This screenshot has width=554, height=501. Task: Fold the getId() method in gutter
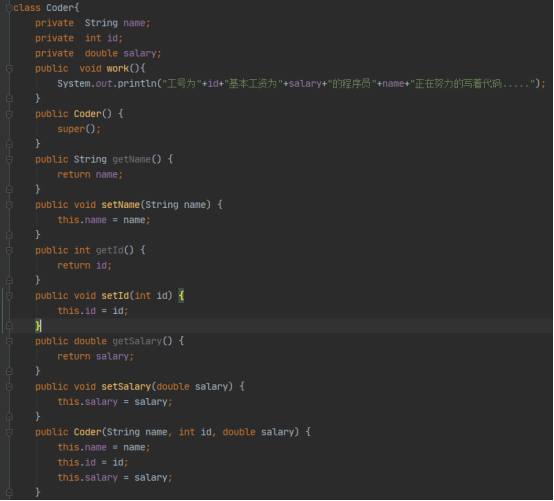click(10, 250)
